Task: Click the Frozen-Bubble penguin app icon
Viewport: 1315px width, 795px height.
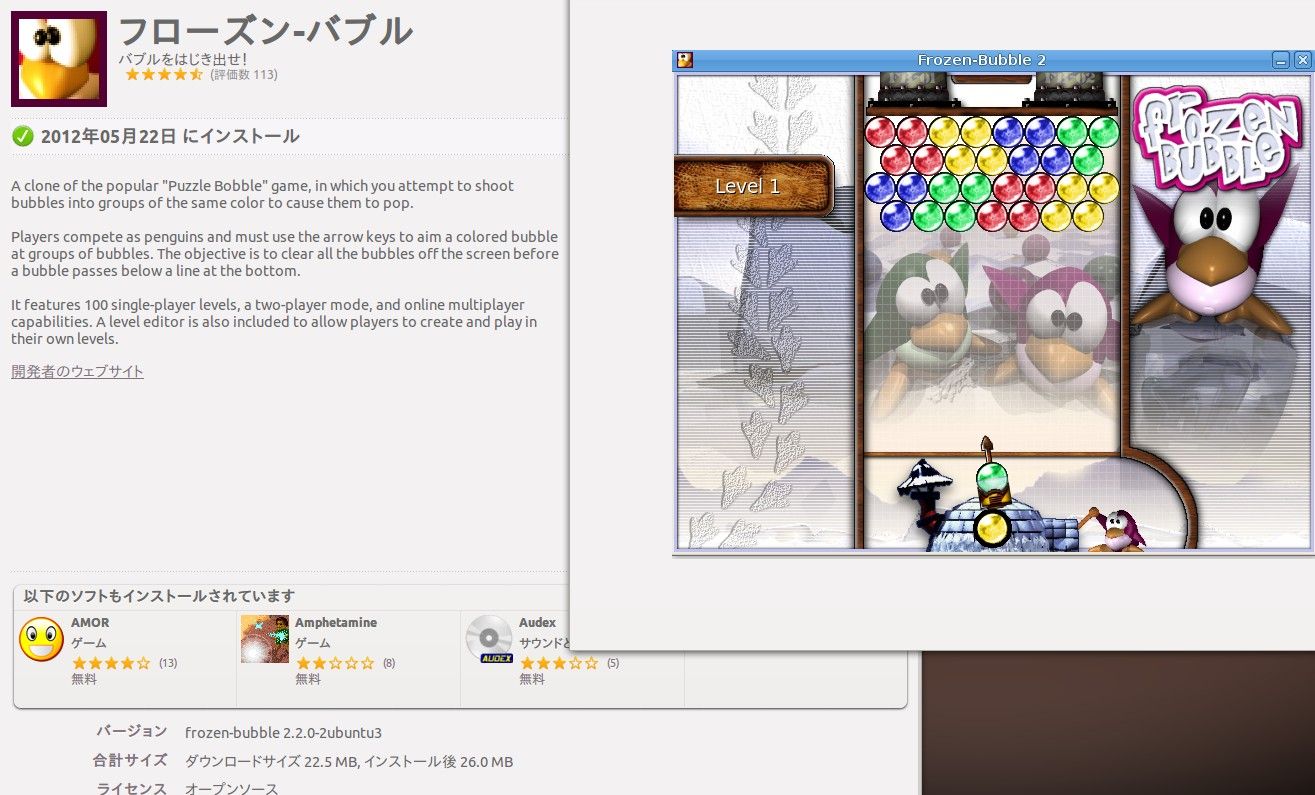Action: [59, 59]
